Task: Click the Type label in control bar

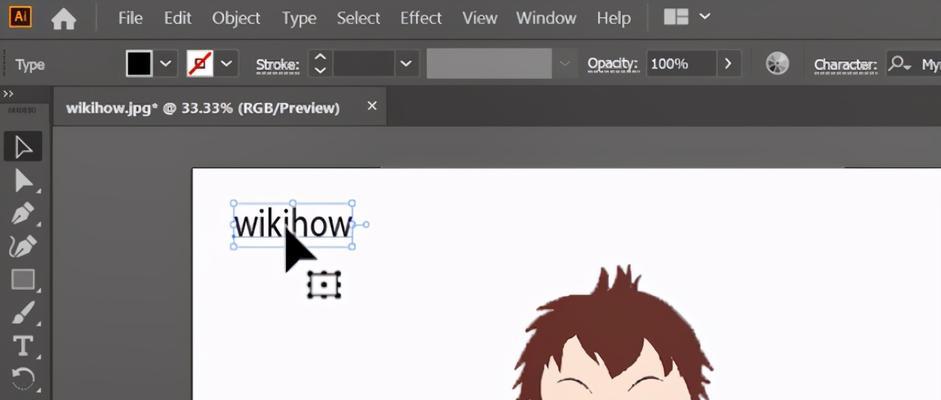Action: (x=30, y=65)
